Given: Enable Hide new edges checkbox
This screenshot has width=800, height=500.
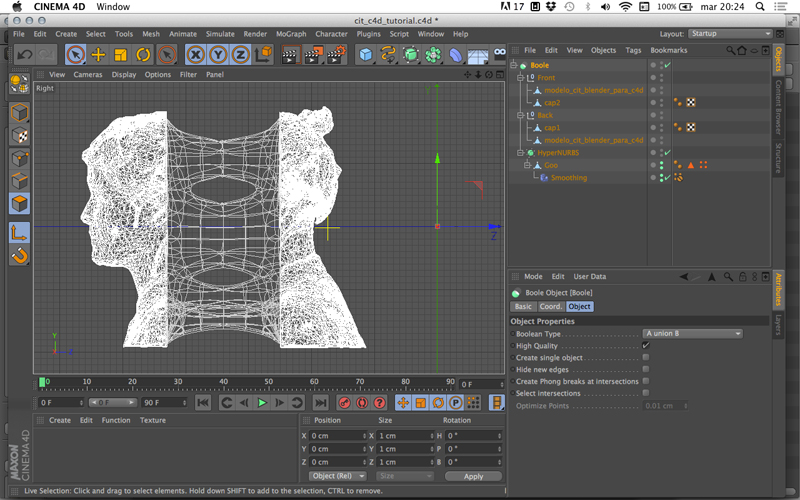Looking at the screenshot, I should point(646,369).
